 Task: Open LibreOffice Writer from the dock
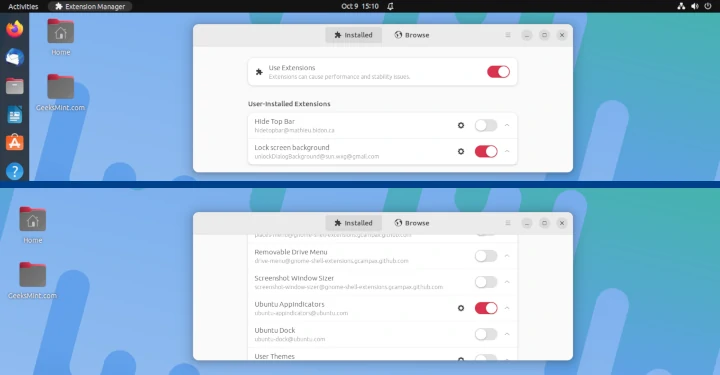tap(15, 114)
